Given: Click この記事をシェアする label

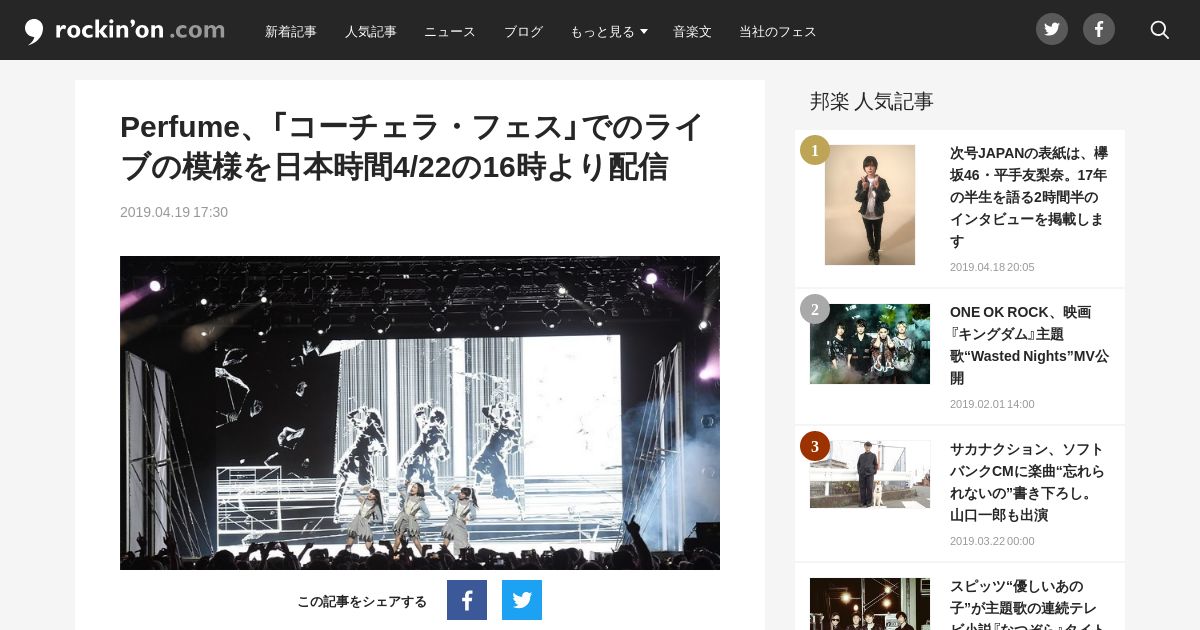Looking at the screenshot, I should pos(362,601).
